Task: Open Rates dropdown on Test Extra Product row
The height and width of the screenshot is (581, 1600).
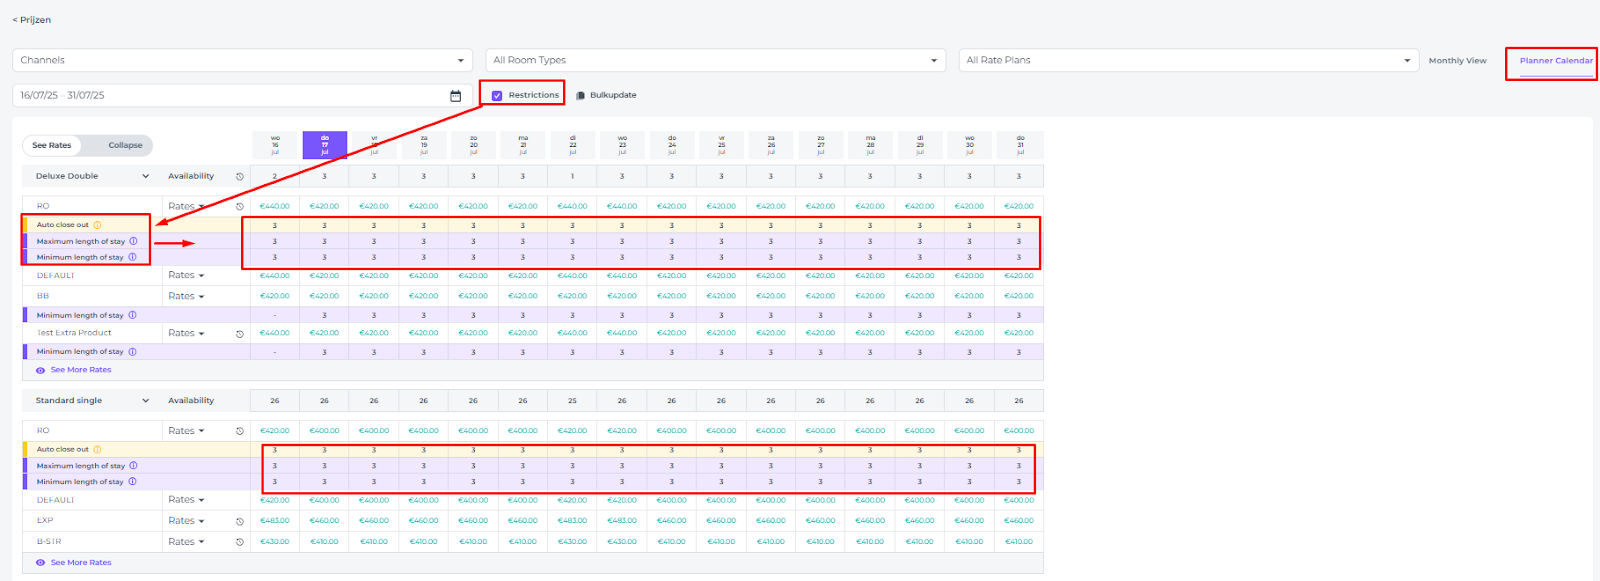Action: (x=186, y=333)
